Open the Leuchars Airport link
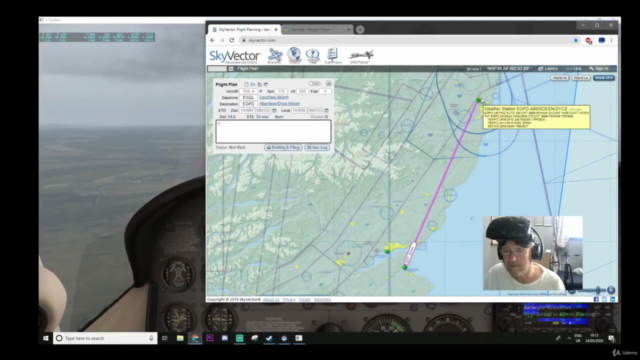The image size is (640, 360). pos(274,98)
